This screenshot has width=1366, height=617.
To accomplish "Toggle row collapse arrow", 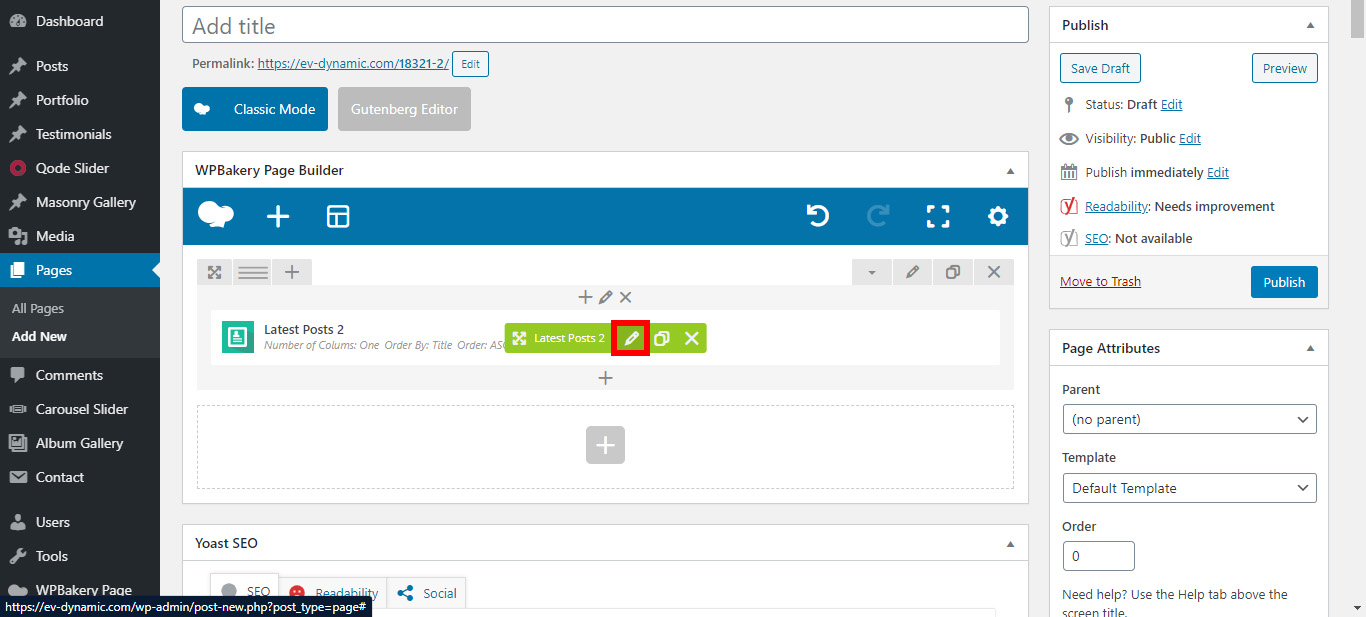I will [x=871, y=272].
